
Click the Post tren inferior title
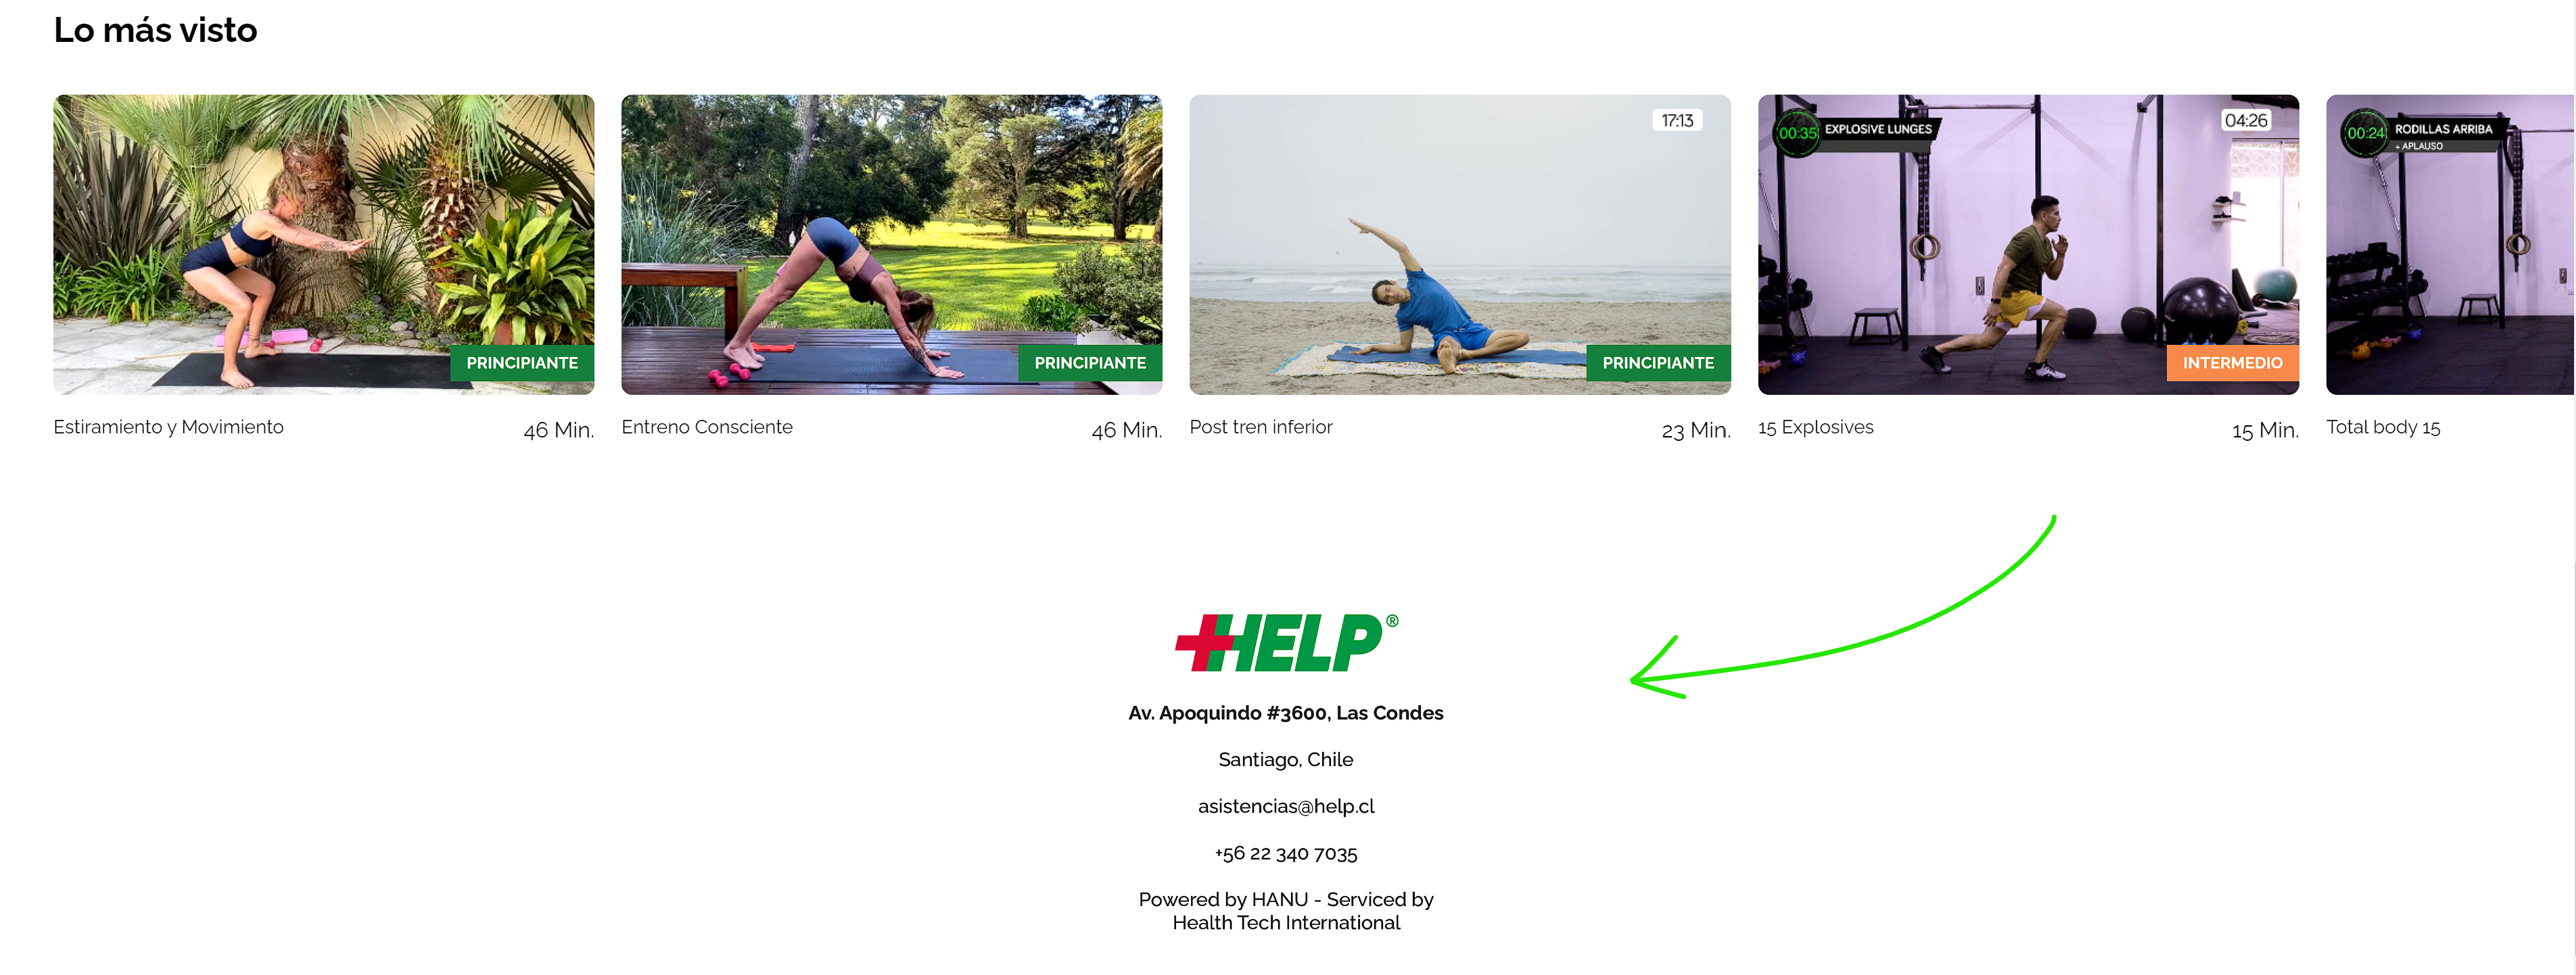(x=1260, y=427)
